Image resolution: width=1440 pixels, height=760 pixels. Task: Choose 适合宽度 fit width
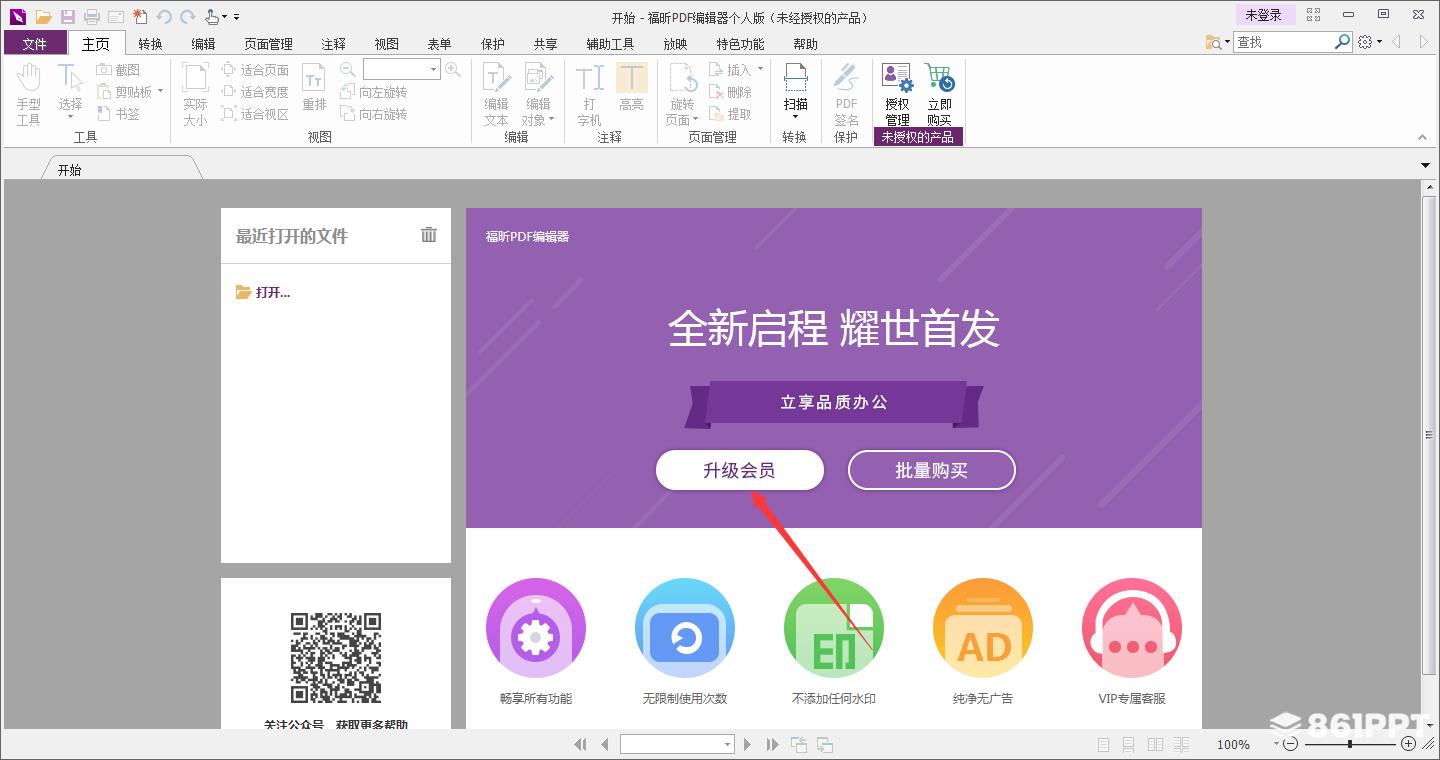click(255, 92)
